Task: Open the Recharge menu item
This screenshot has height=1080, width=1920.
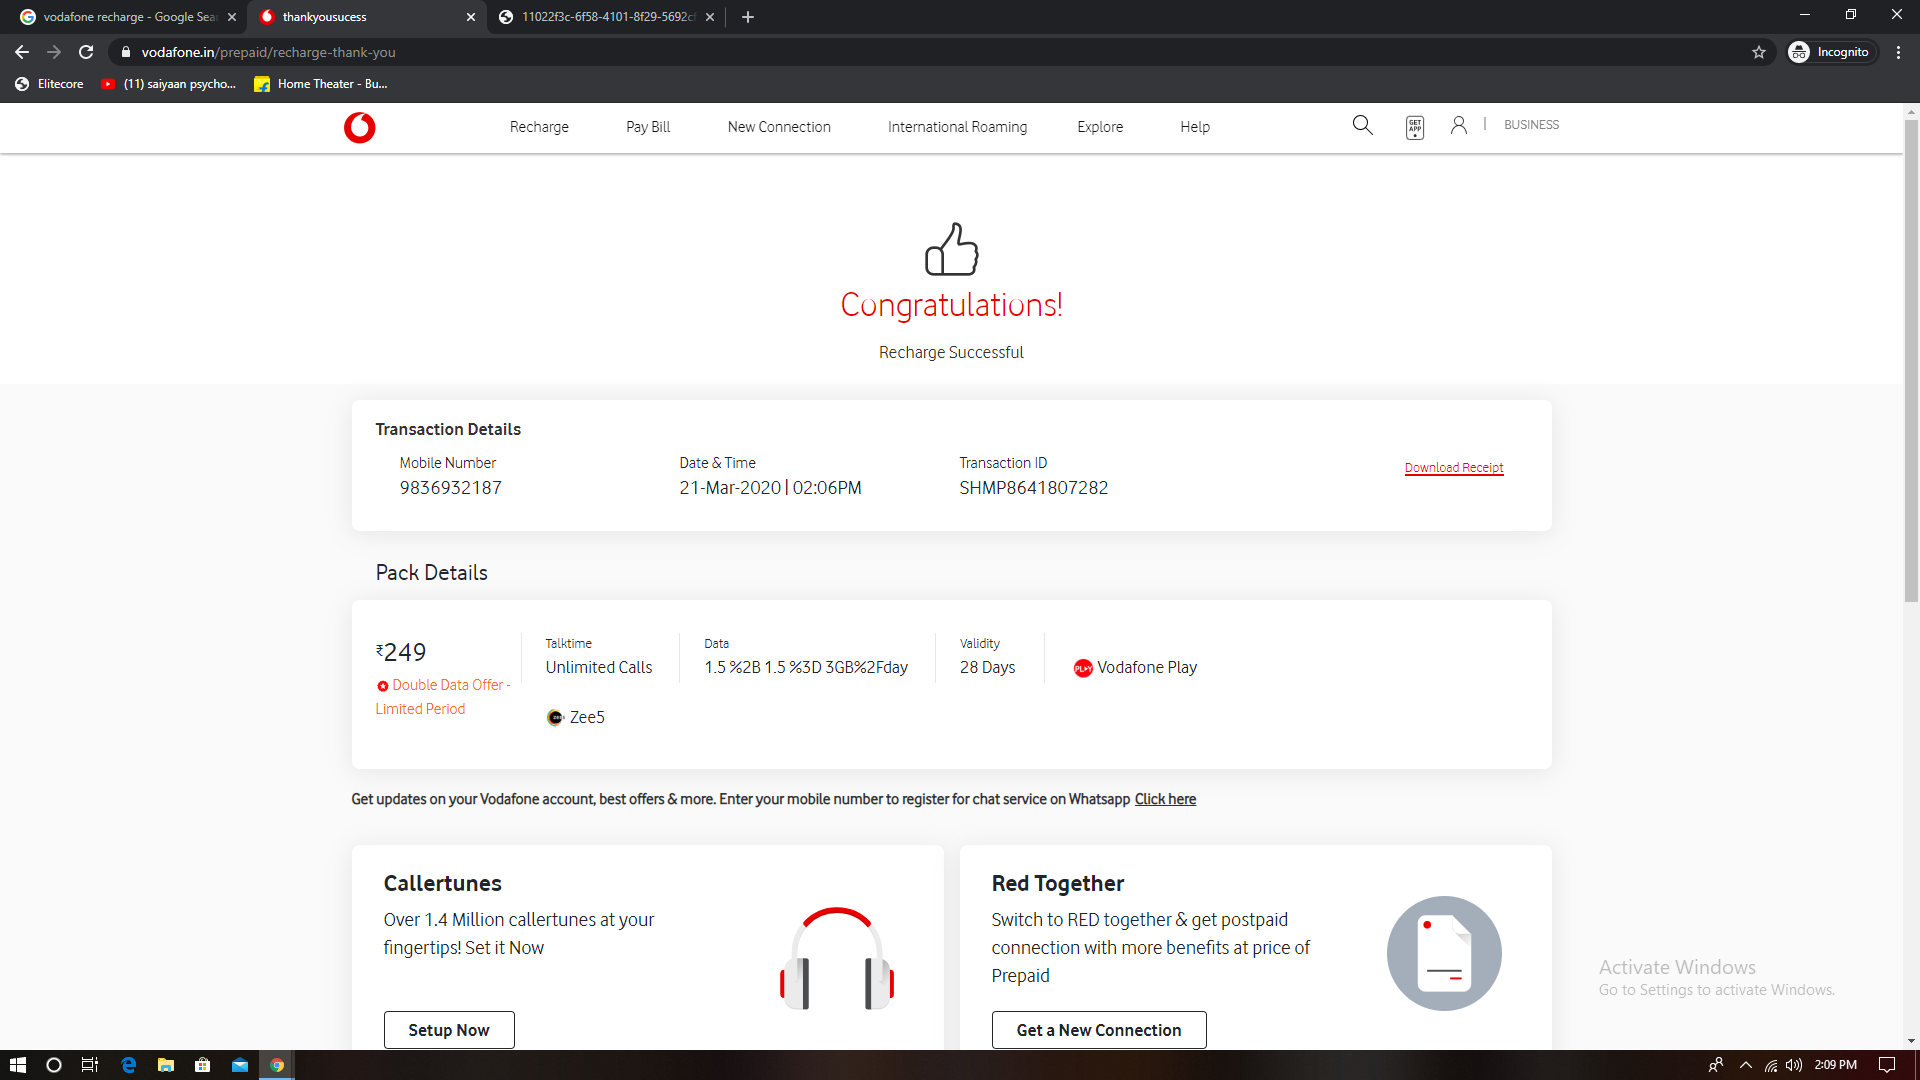Action: 539,127
